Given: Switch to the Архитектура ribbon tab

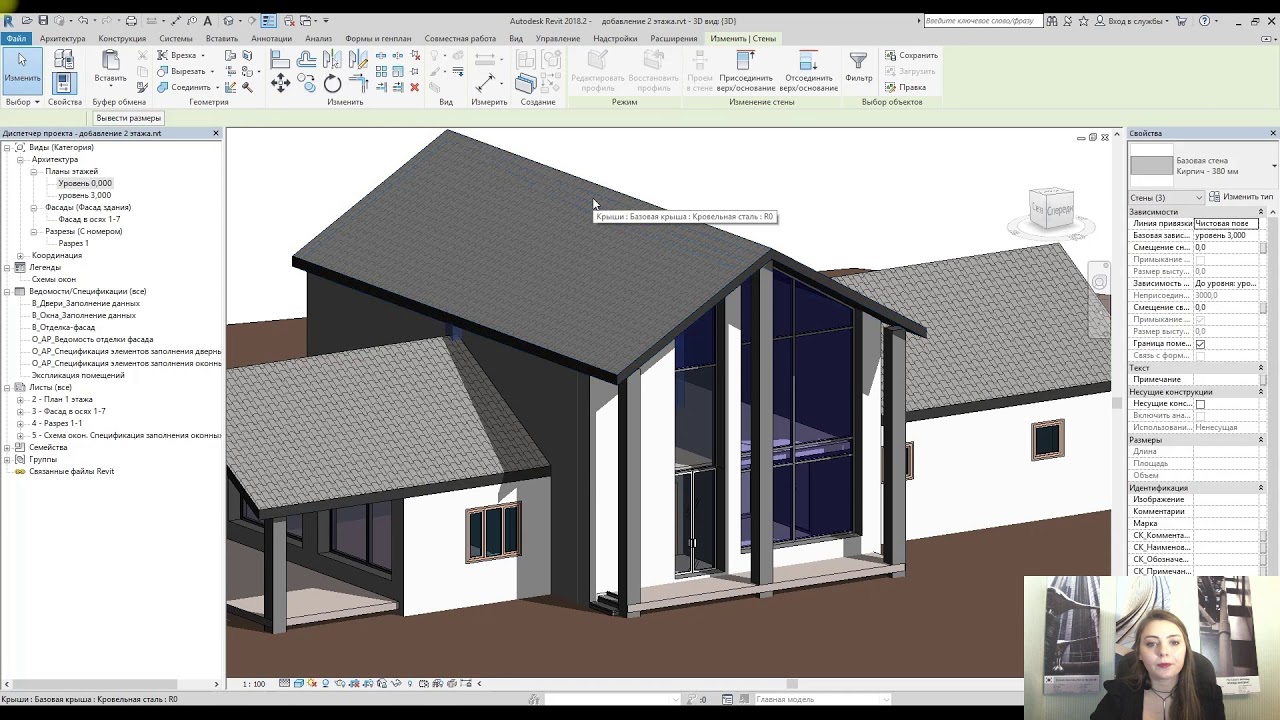Looking at the screenshot, I should point(63,39).
